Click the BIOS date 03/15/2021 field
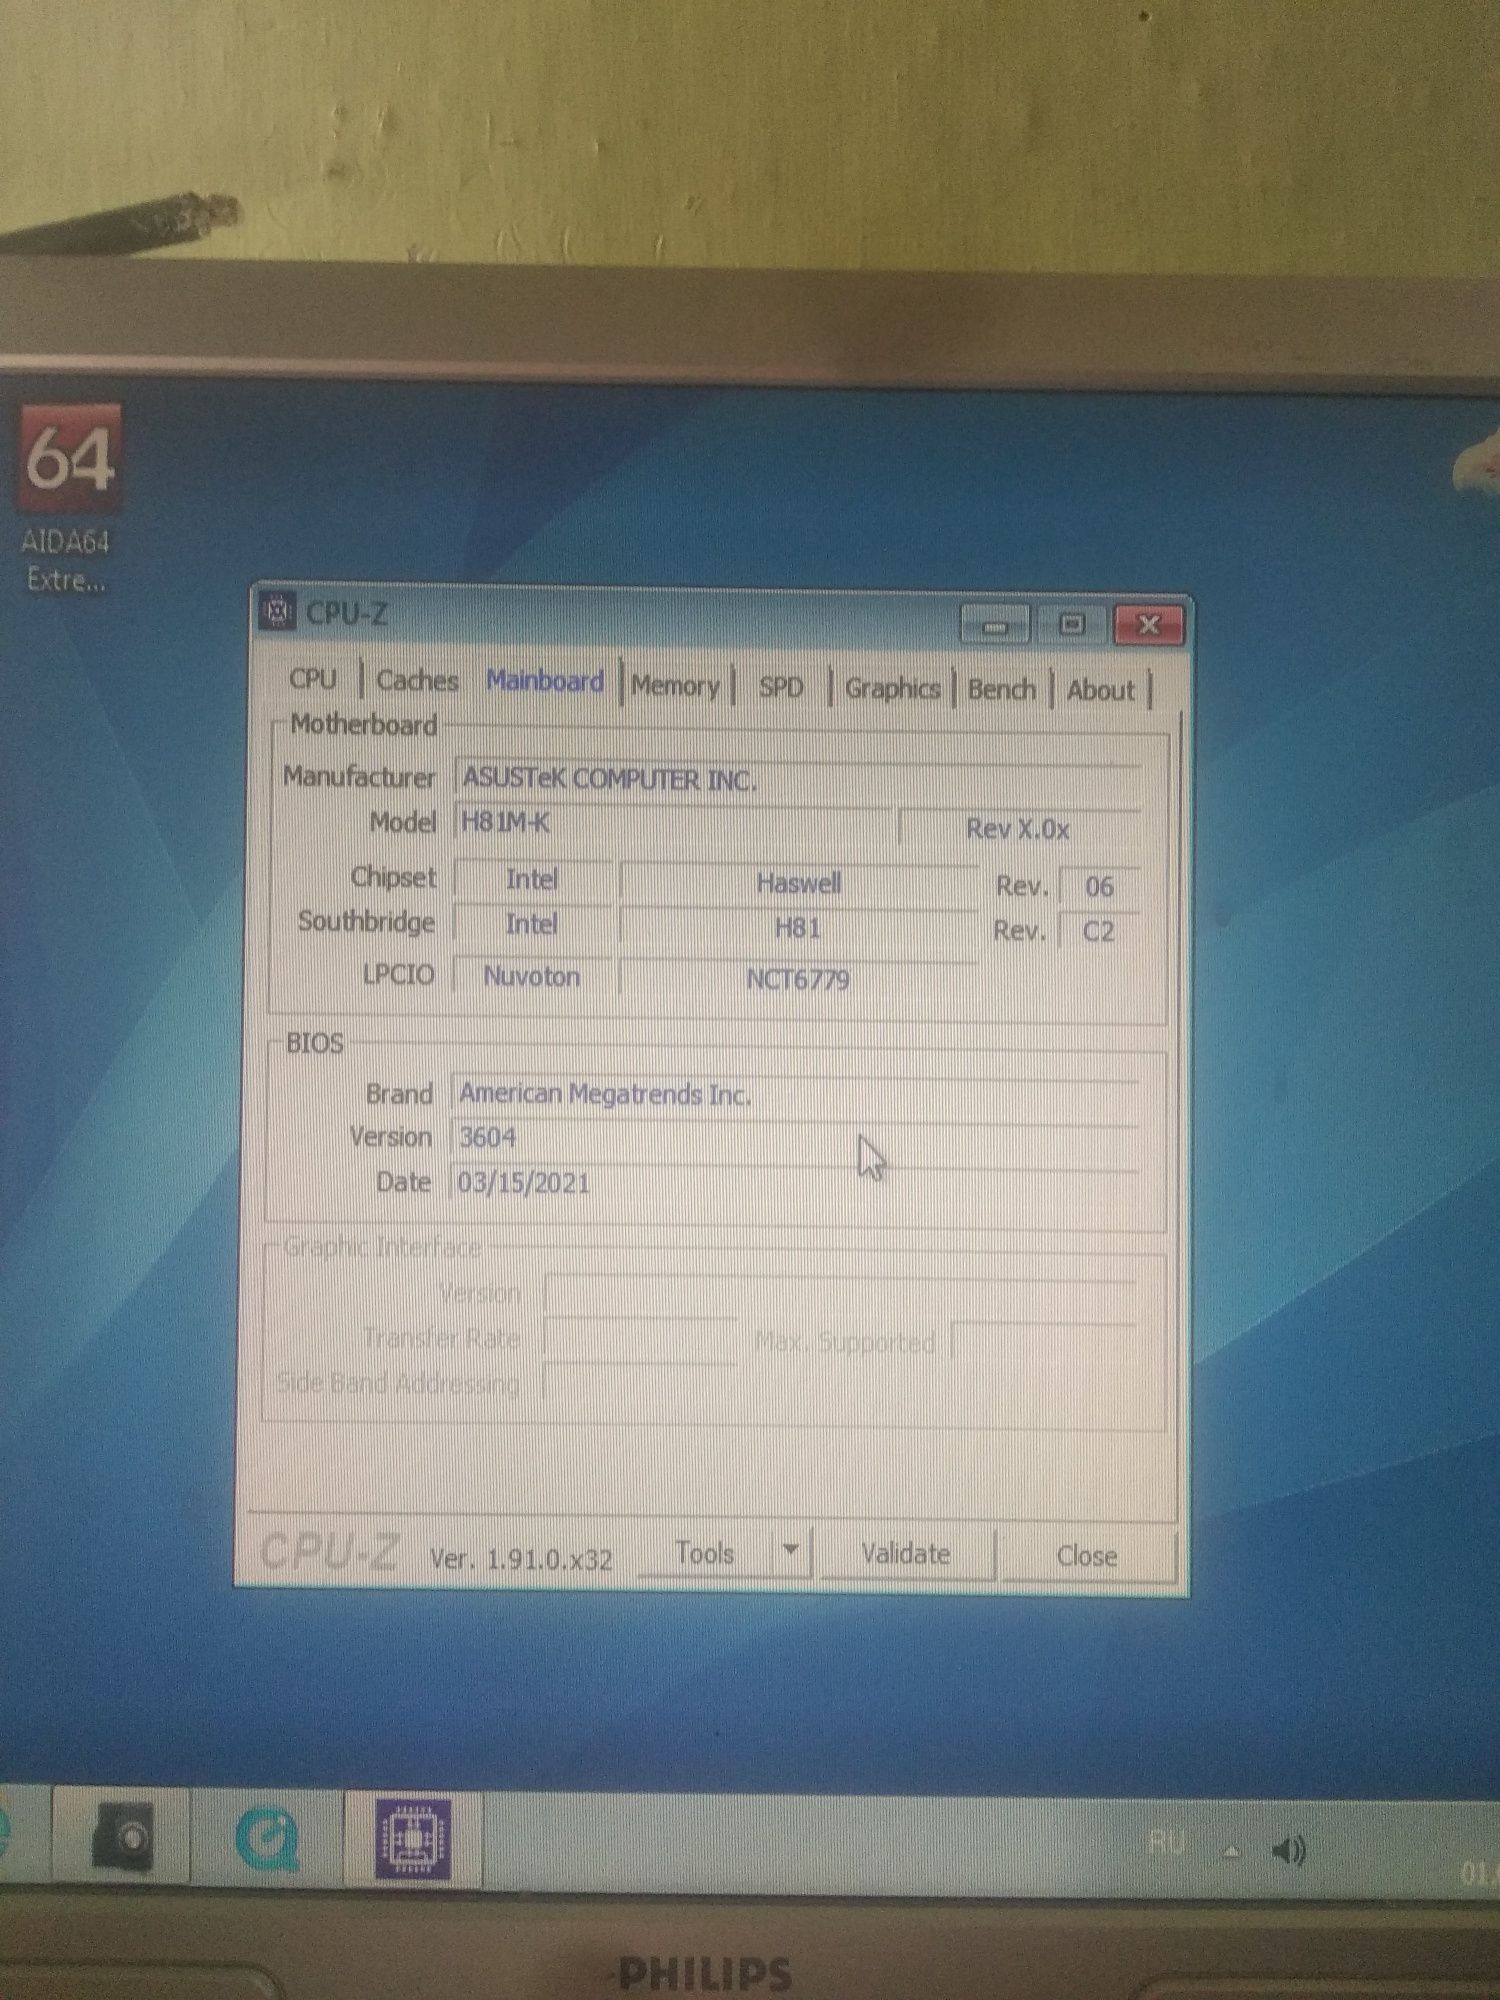The width and height of the screenshot is (1500, 2000). tap(795, 1183)
